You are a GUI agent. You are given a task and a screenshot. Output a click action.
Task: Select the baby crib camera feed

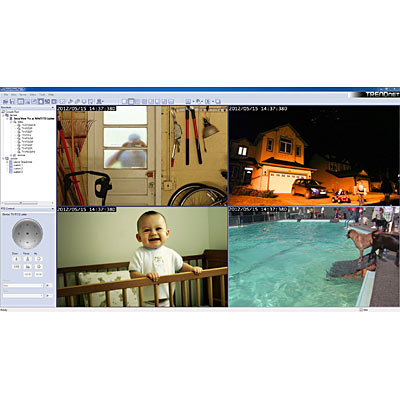(x=142, y=257)
